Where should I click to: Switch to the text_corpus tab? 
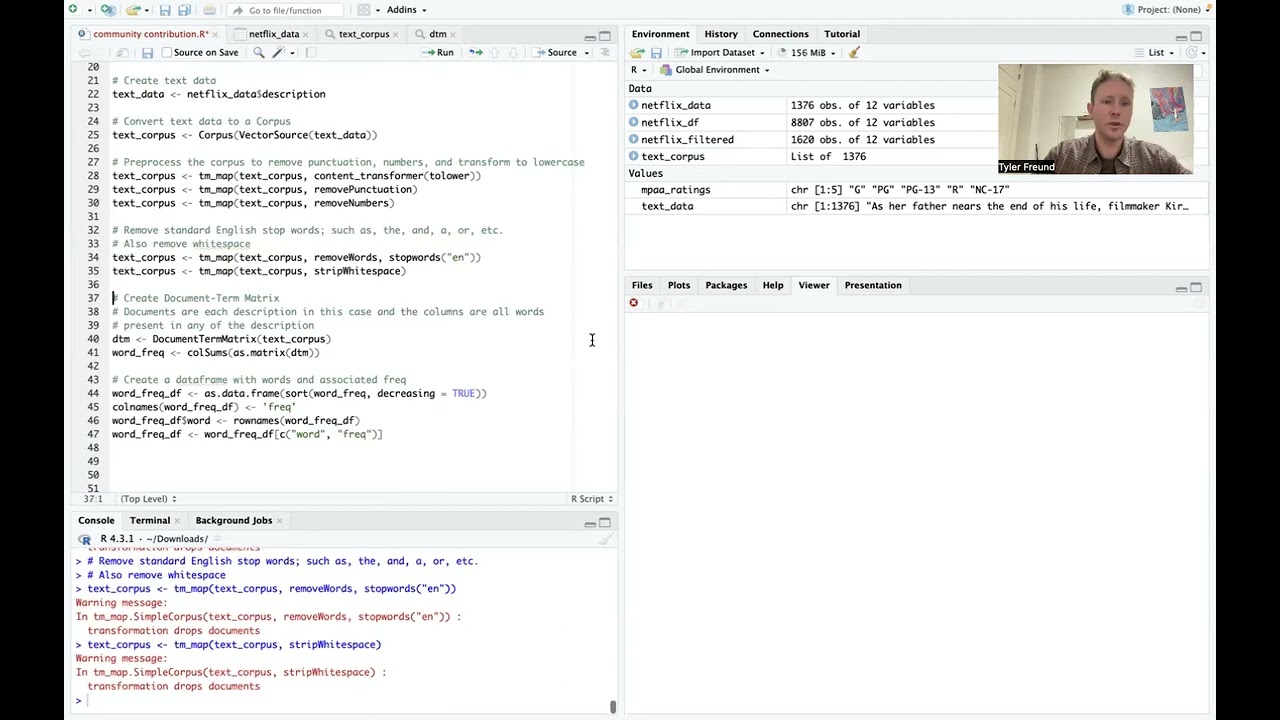point(364,34)
